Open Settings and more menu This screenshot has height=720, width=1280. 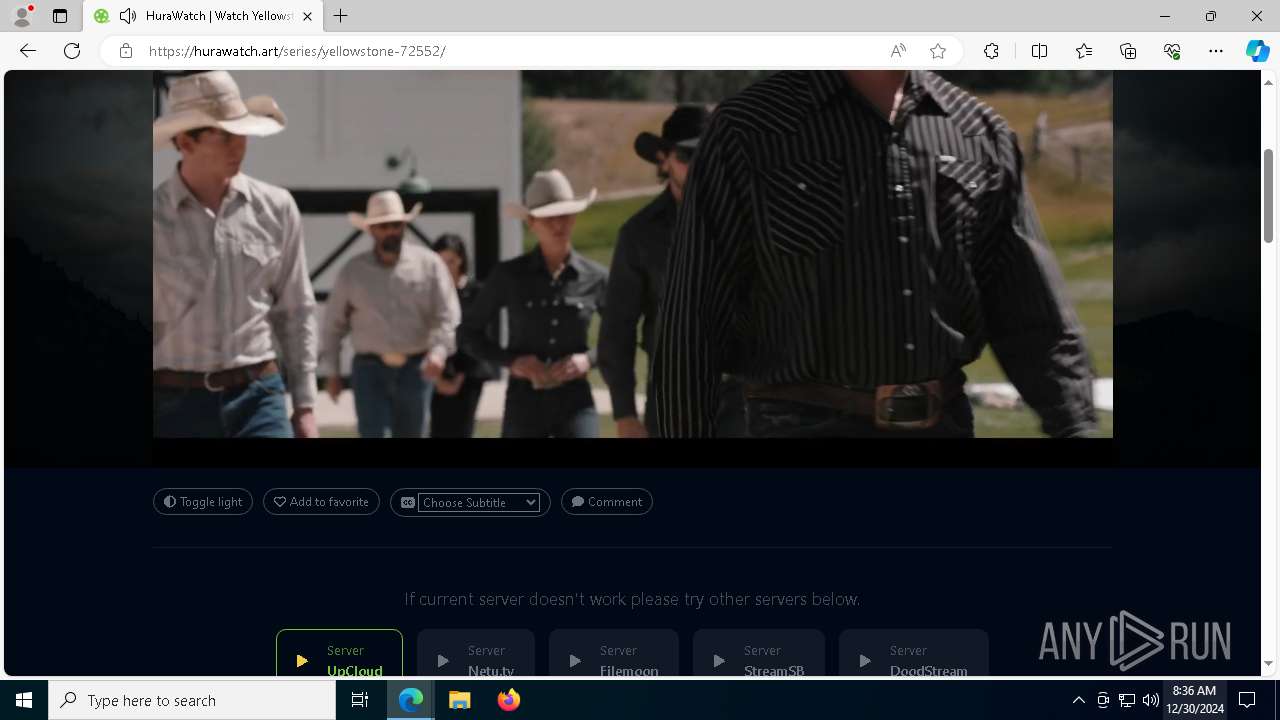click(x=1216, y=51)
